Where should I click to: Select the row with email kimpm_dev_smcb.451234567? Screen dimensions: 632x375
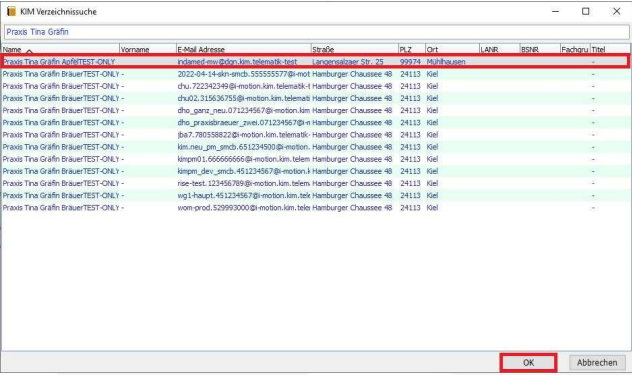[x=316, y=171]
